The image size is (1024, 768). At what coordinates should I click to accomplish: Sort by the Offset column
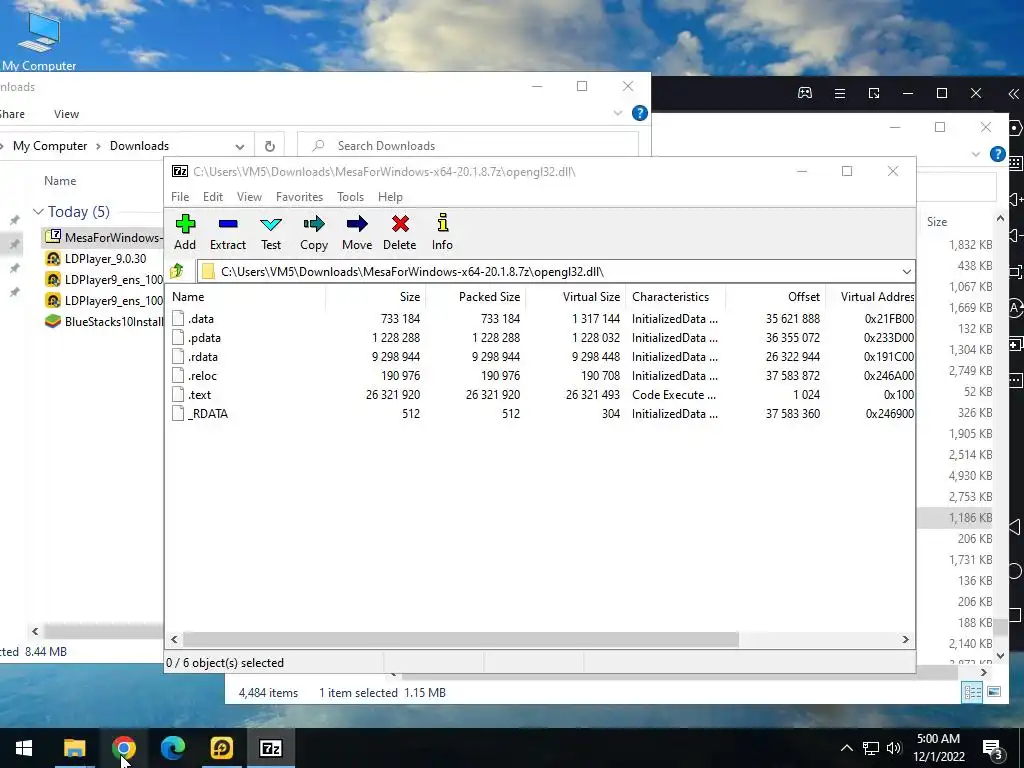(x=775, y=296)
